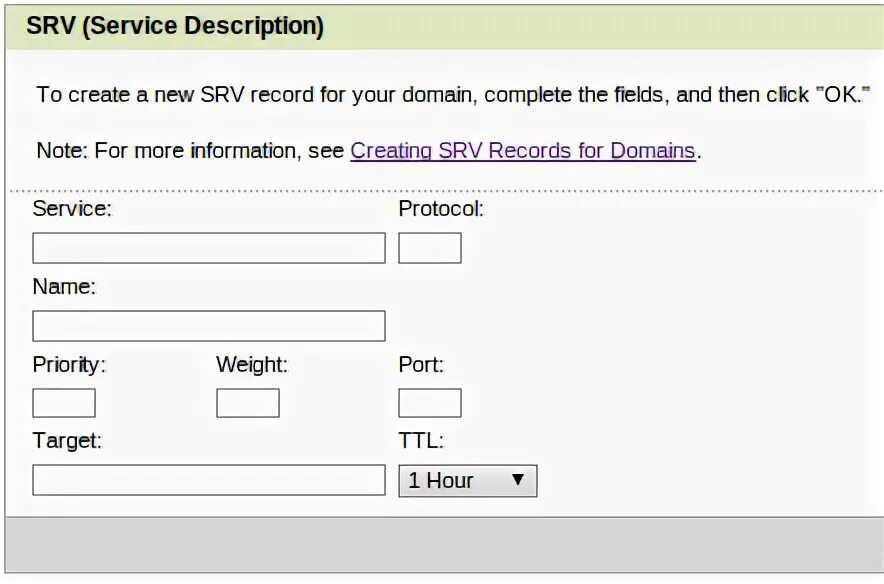884x584 pixels.
Task: Click the Priority label
Action: (x=69, y=365)
